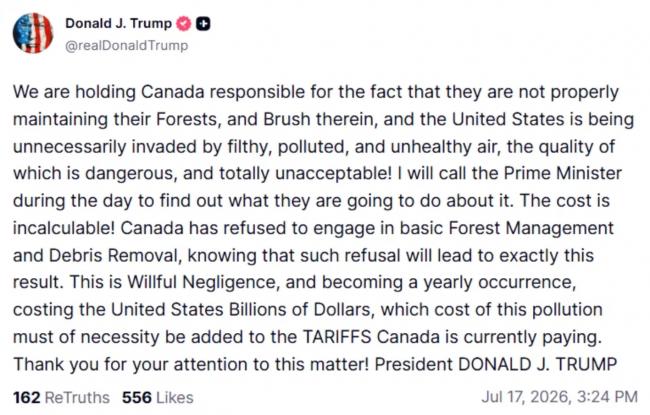This screenshot has height=415, width=650.
Task: Click the President DONALD J. TRUMP signature
Action: click(x=496, y=364)
